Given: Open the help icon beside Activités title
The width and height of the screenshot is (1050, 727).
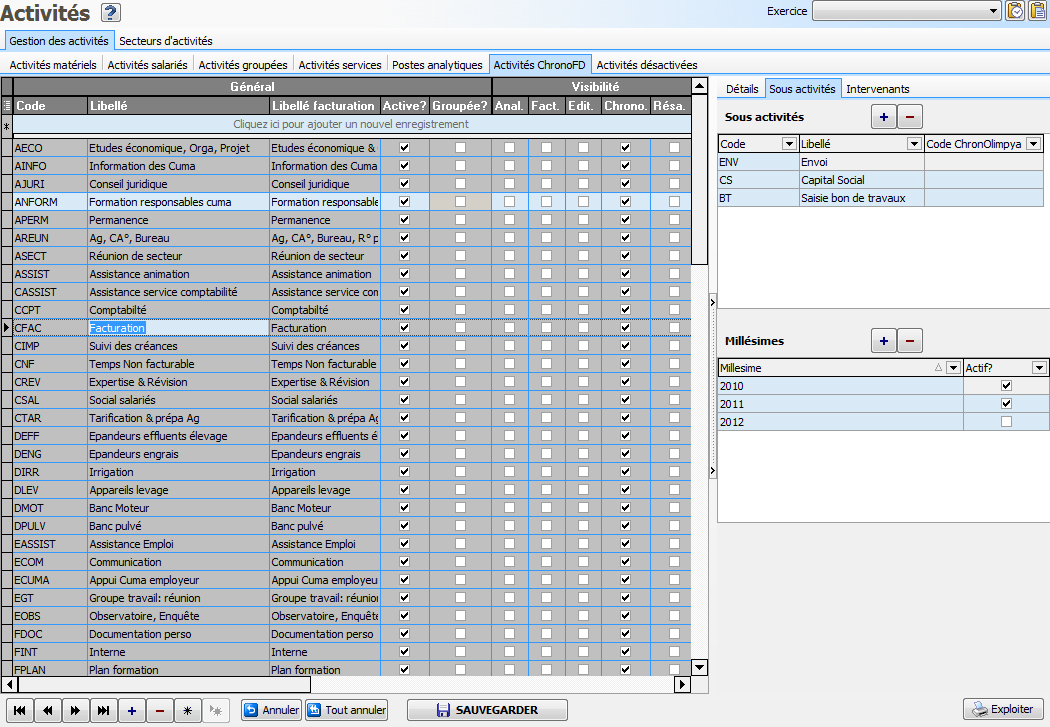Looking at the screenshot, I should pos(110,12).
